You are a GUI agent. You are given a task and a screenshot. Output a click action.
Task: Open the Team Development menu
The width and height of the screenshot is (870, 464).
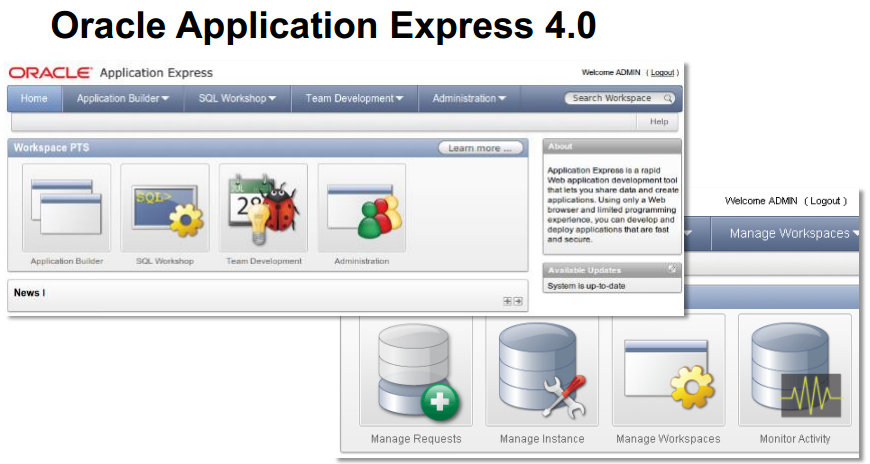pyautogui.click(x=354, y=98)
